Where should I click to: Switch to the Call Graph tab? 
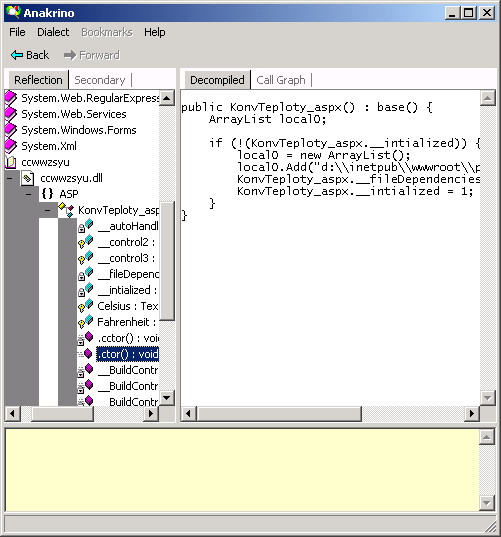click(x=281, y=80)
